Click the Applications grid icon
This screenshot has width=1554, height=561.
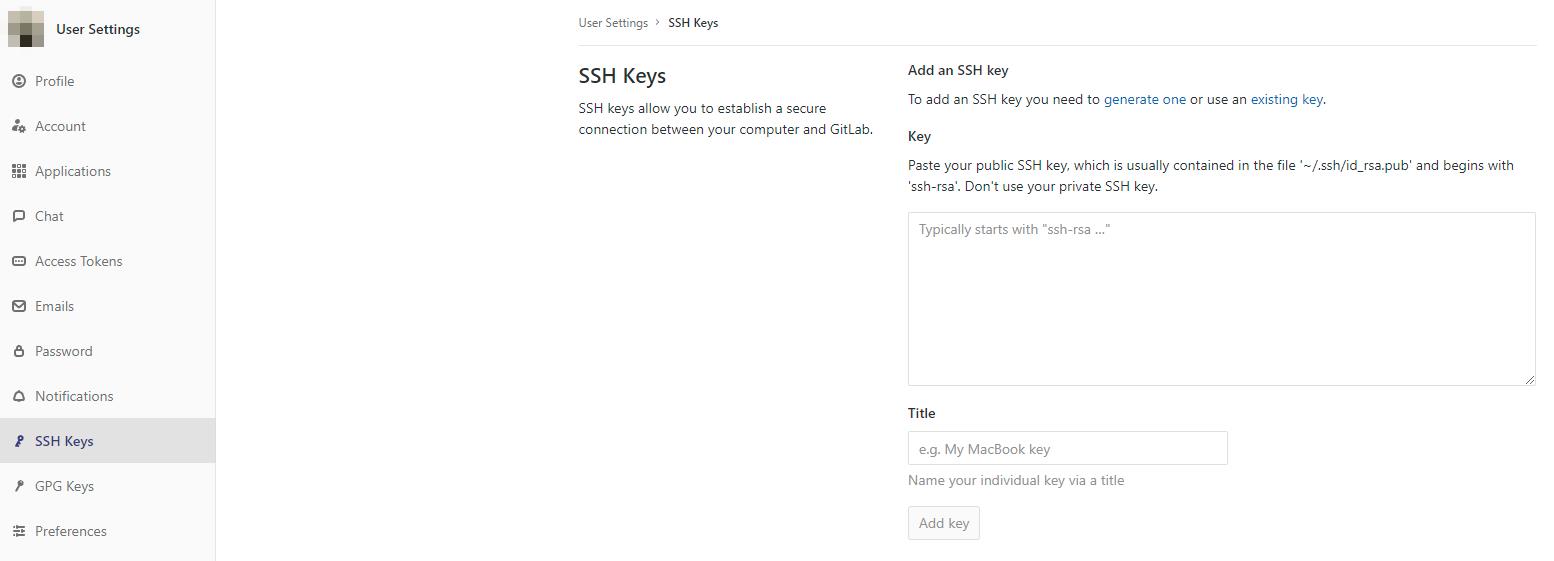(x=19, y=171)
